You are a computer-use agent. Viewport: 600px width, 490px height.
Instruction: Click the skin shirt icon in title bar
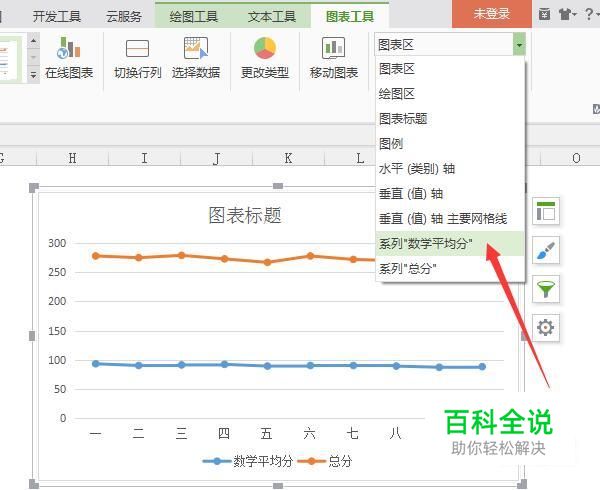(566, 15)
